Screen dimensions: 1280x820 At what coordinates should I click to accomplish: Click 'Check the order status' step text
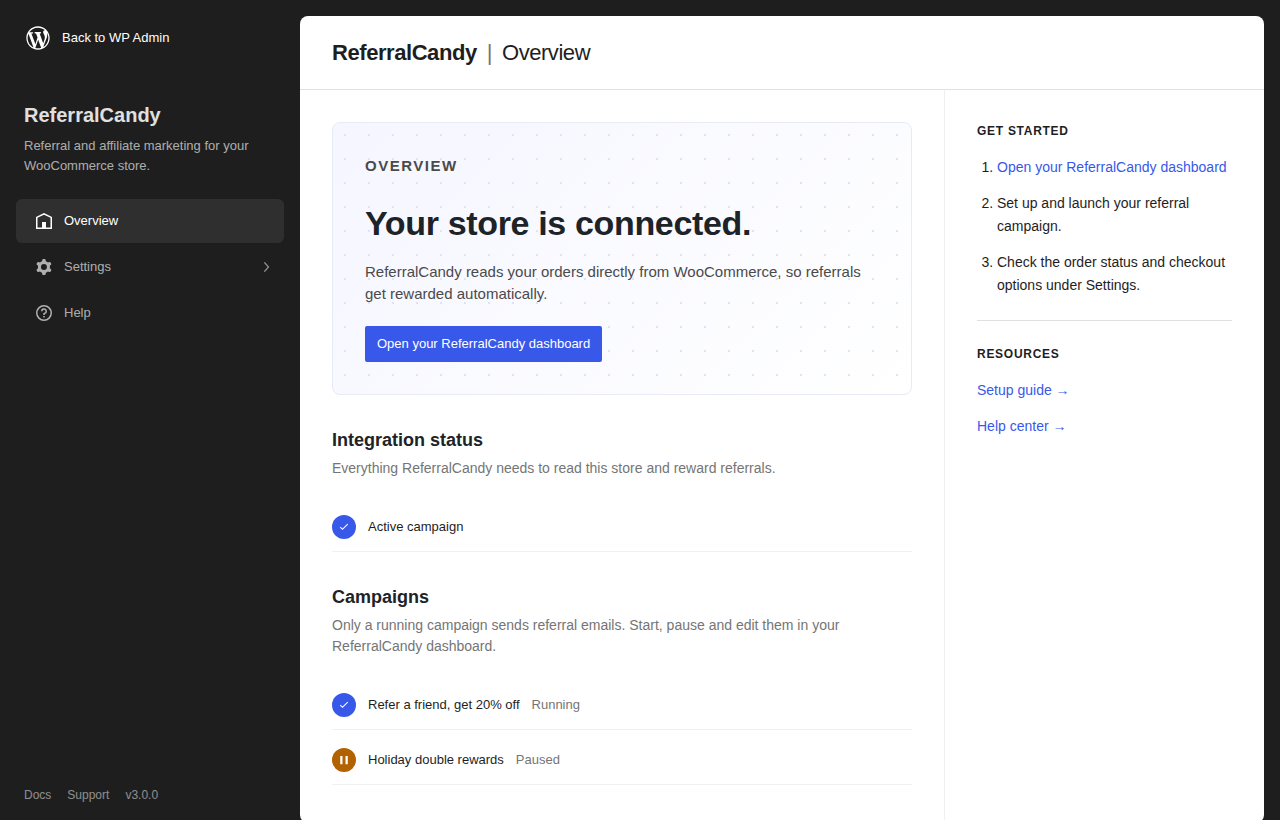click(1111, 274)
